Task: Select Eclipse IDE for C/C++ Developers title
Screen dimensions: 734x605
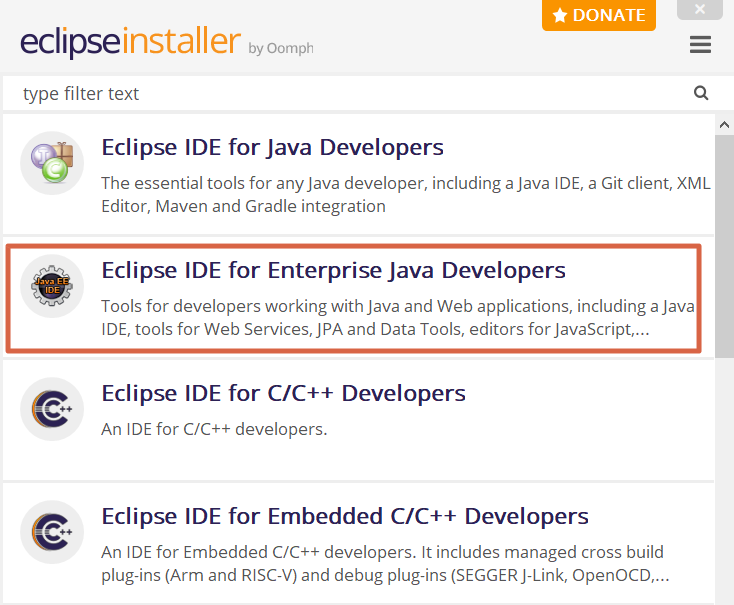Action: coord(284,393)
